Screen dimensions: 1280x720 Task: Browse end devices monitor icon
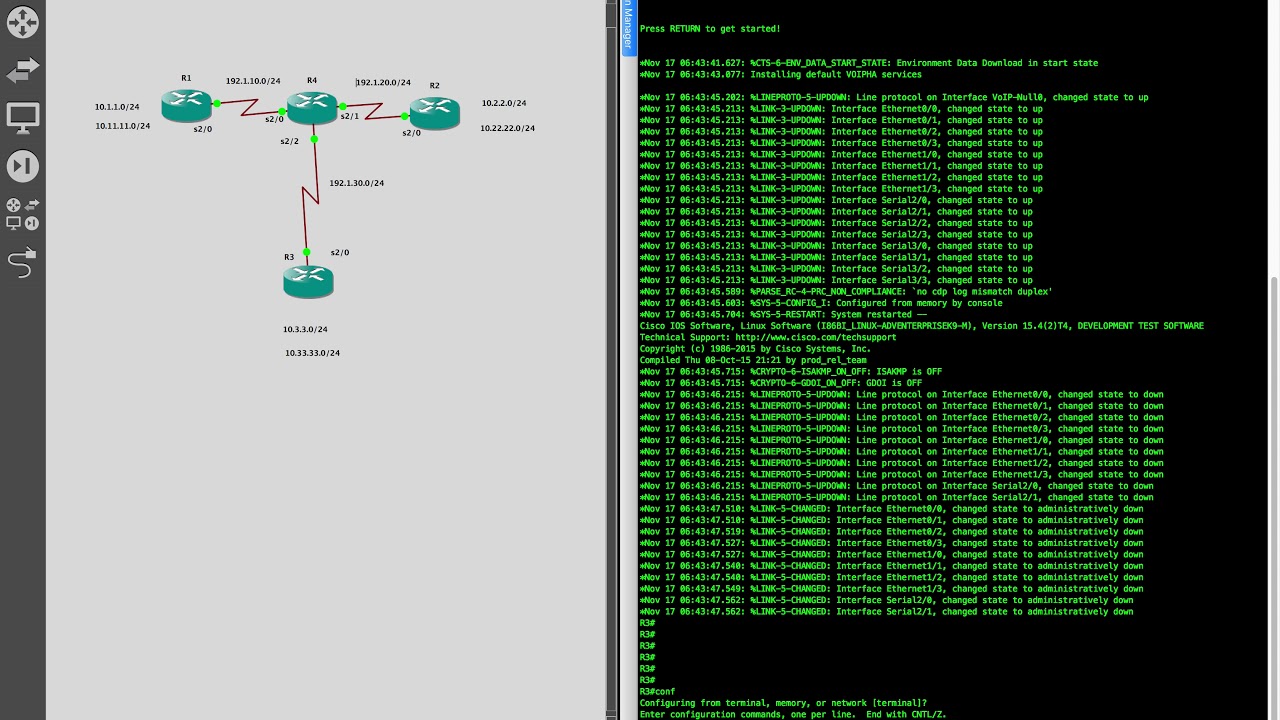(x=22, y=118)
